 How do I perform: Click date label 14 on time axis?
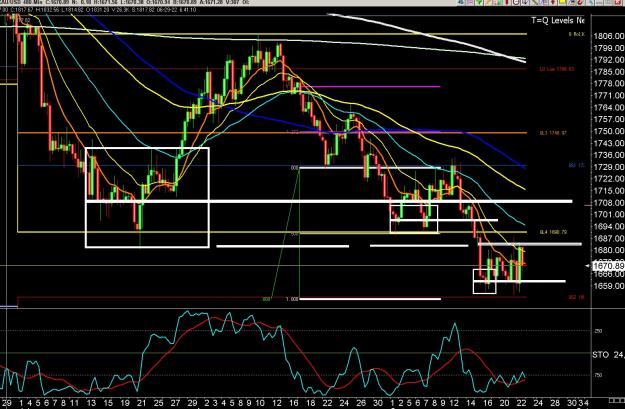point(471,403)
